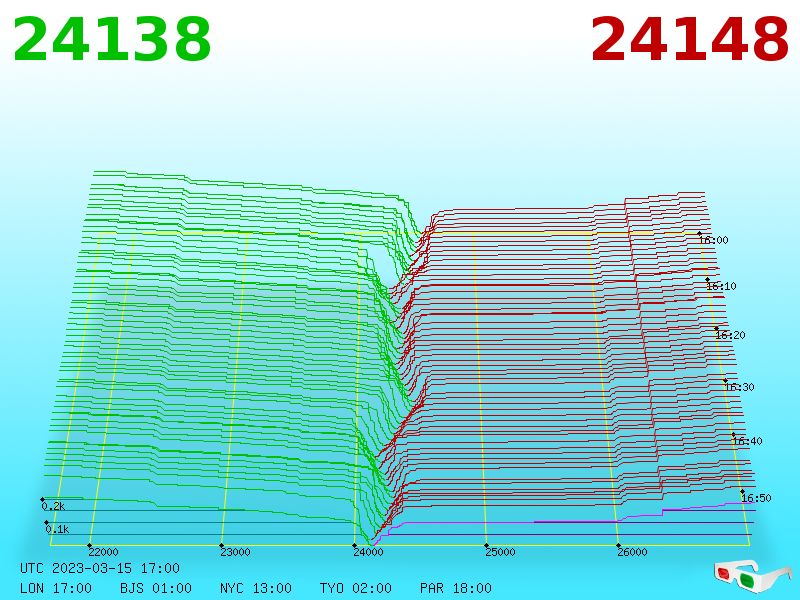Viewport: 800px width, 600px height.
Task: Click the BJS 01:00 clock
Action: point(156,588)
